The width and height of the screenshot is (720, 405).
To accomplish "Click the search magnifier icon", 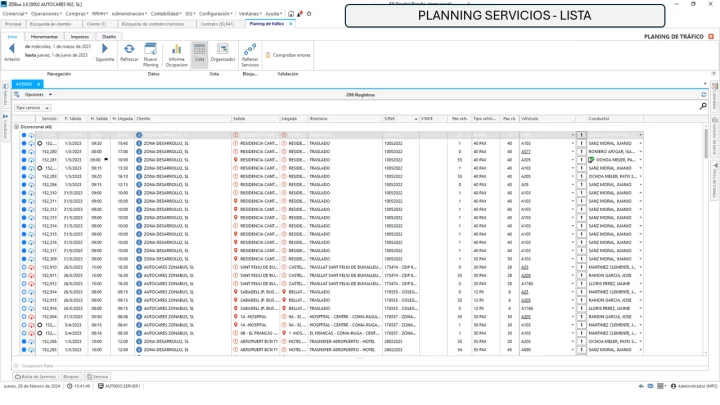I will [x=703, y=105].
